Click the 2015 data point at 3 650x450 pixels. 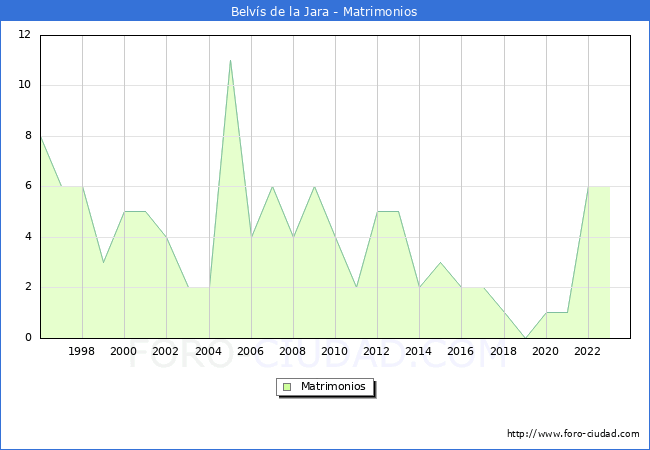[440, 262]
